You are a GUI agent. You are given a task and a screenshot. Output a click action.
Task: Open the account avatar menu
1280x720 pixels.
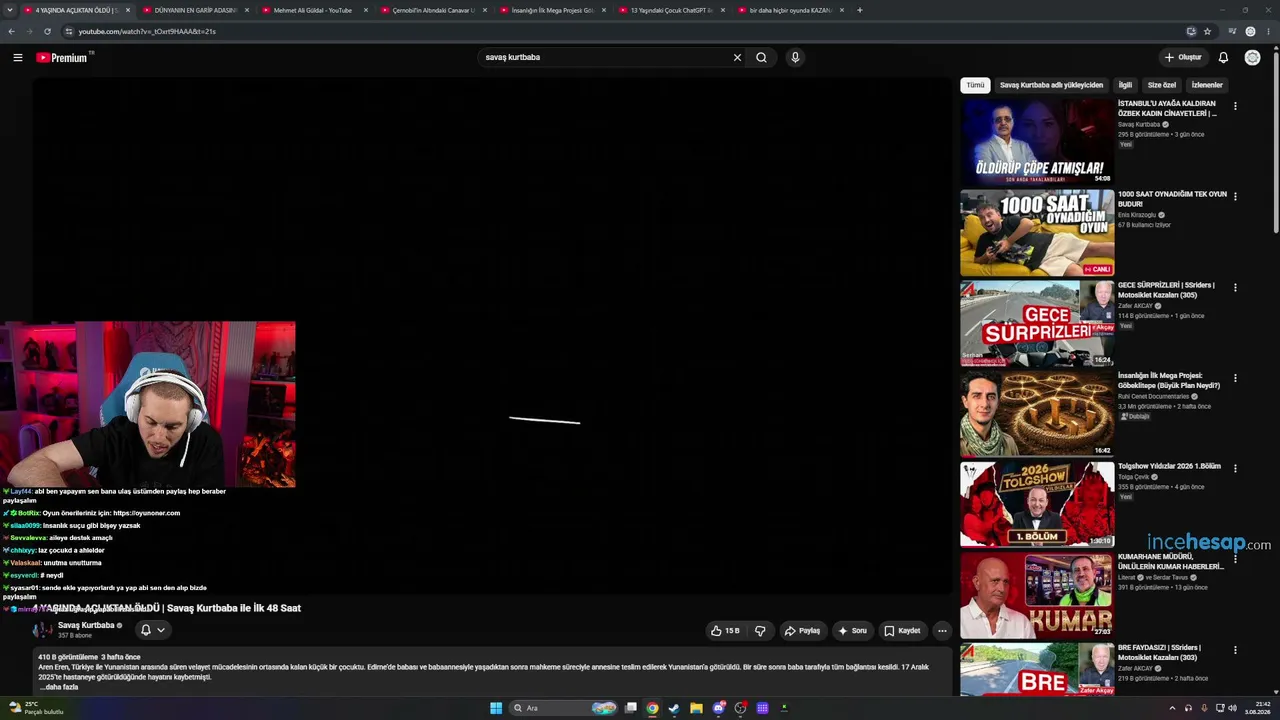(1252, 57)
